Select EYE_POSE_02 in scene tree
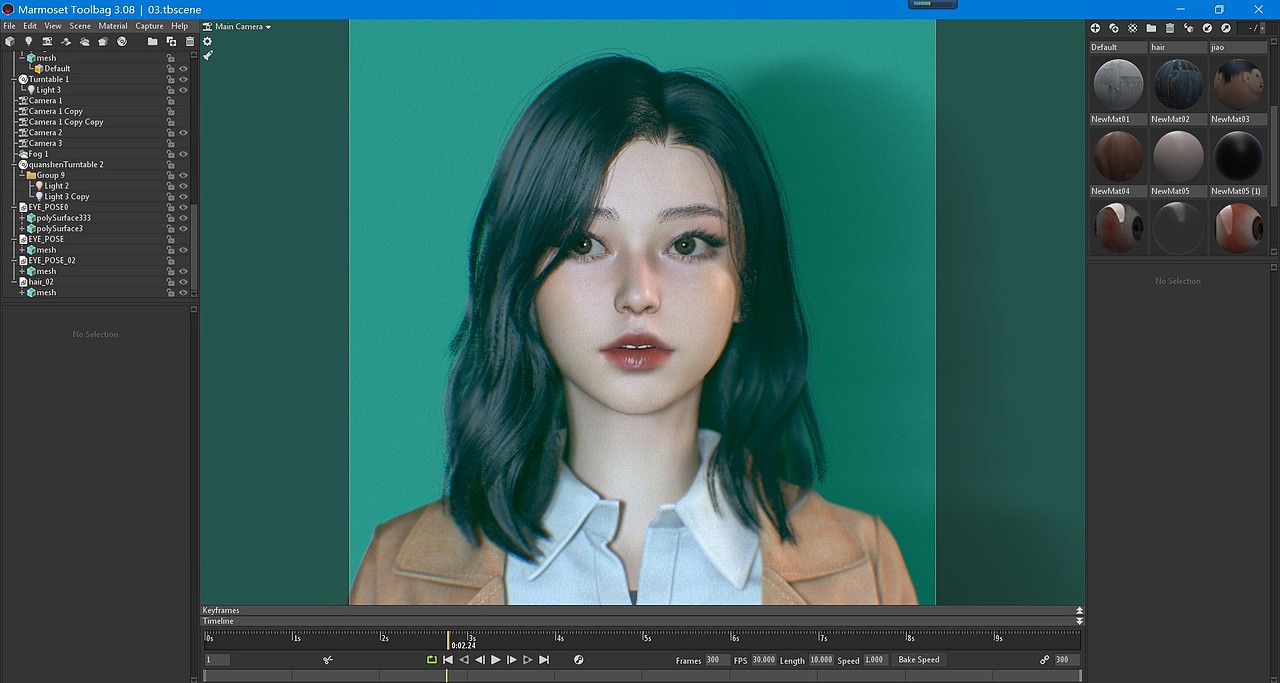Image resolution: width=1280 pixels, height=683 pixels. point(52,261)
